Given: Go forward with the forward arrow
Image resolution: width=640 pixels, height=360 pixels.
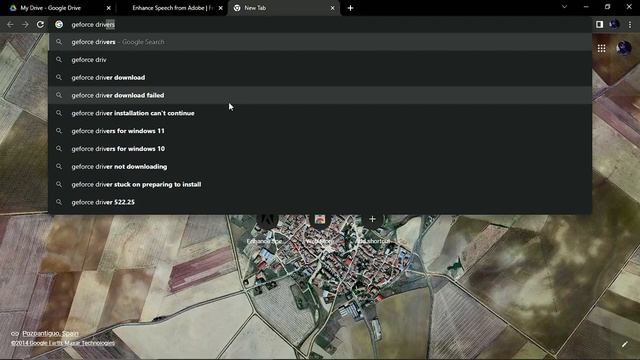Looking at the screenshot, I should coord(25,24).
